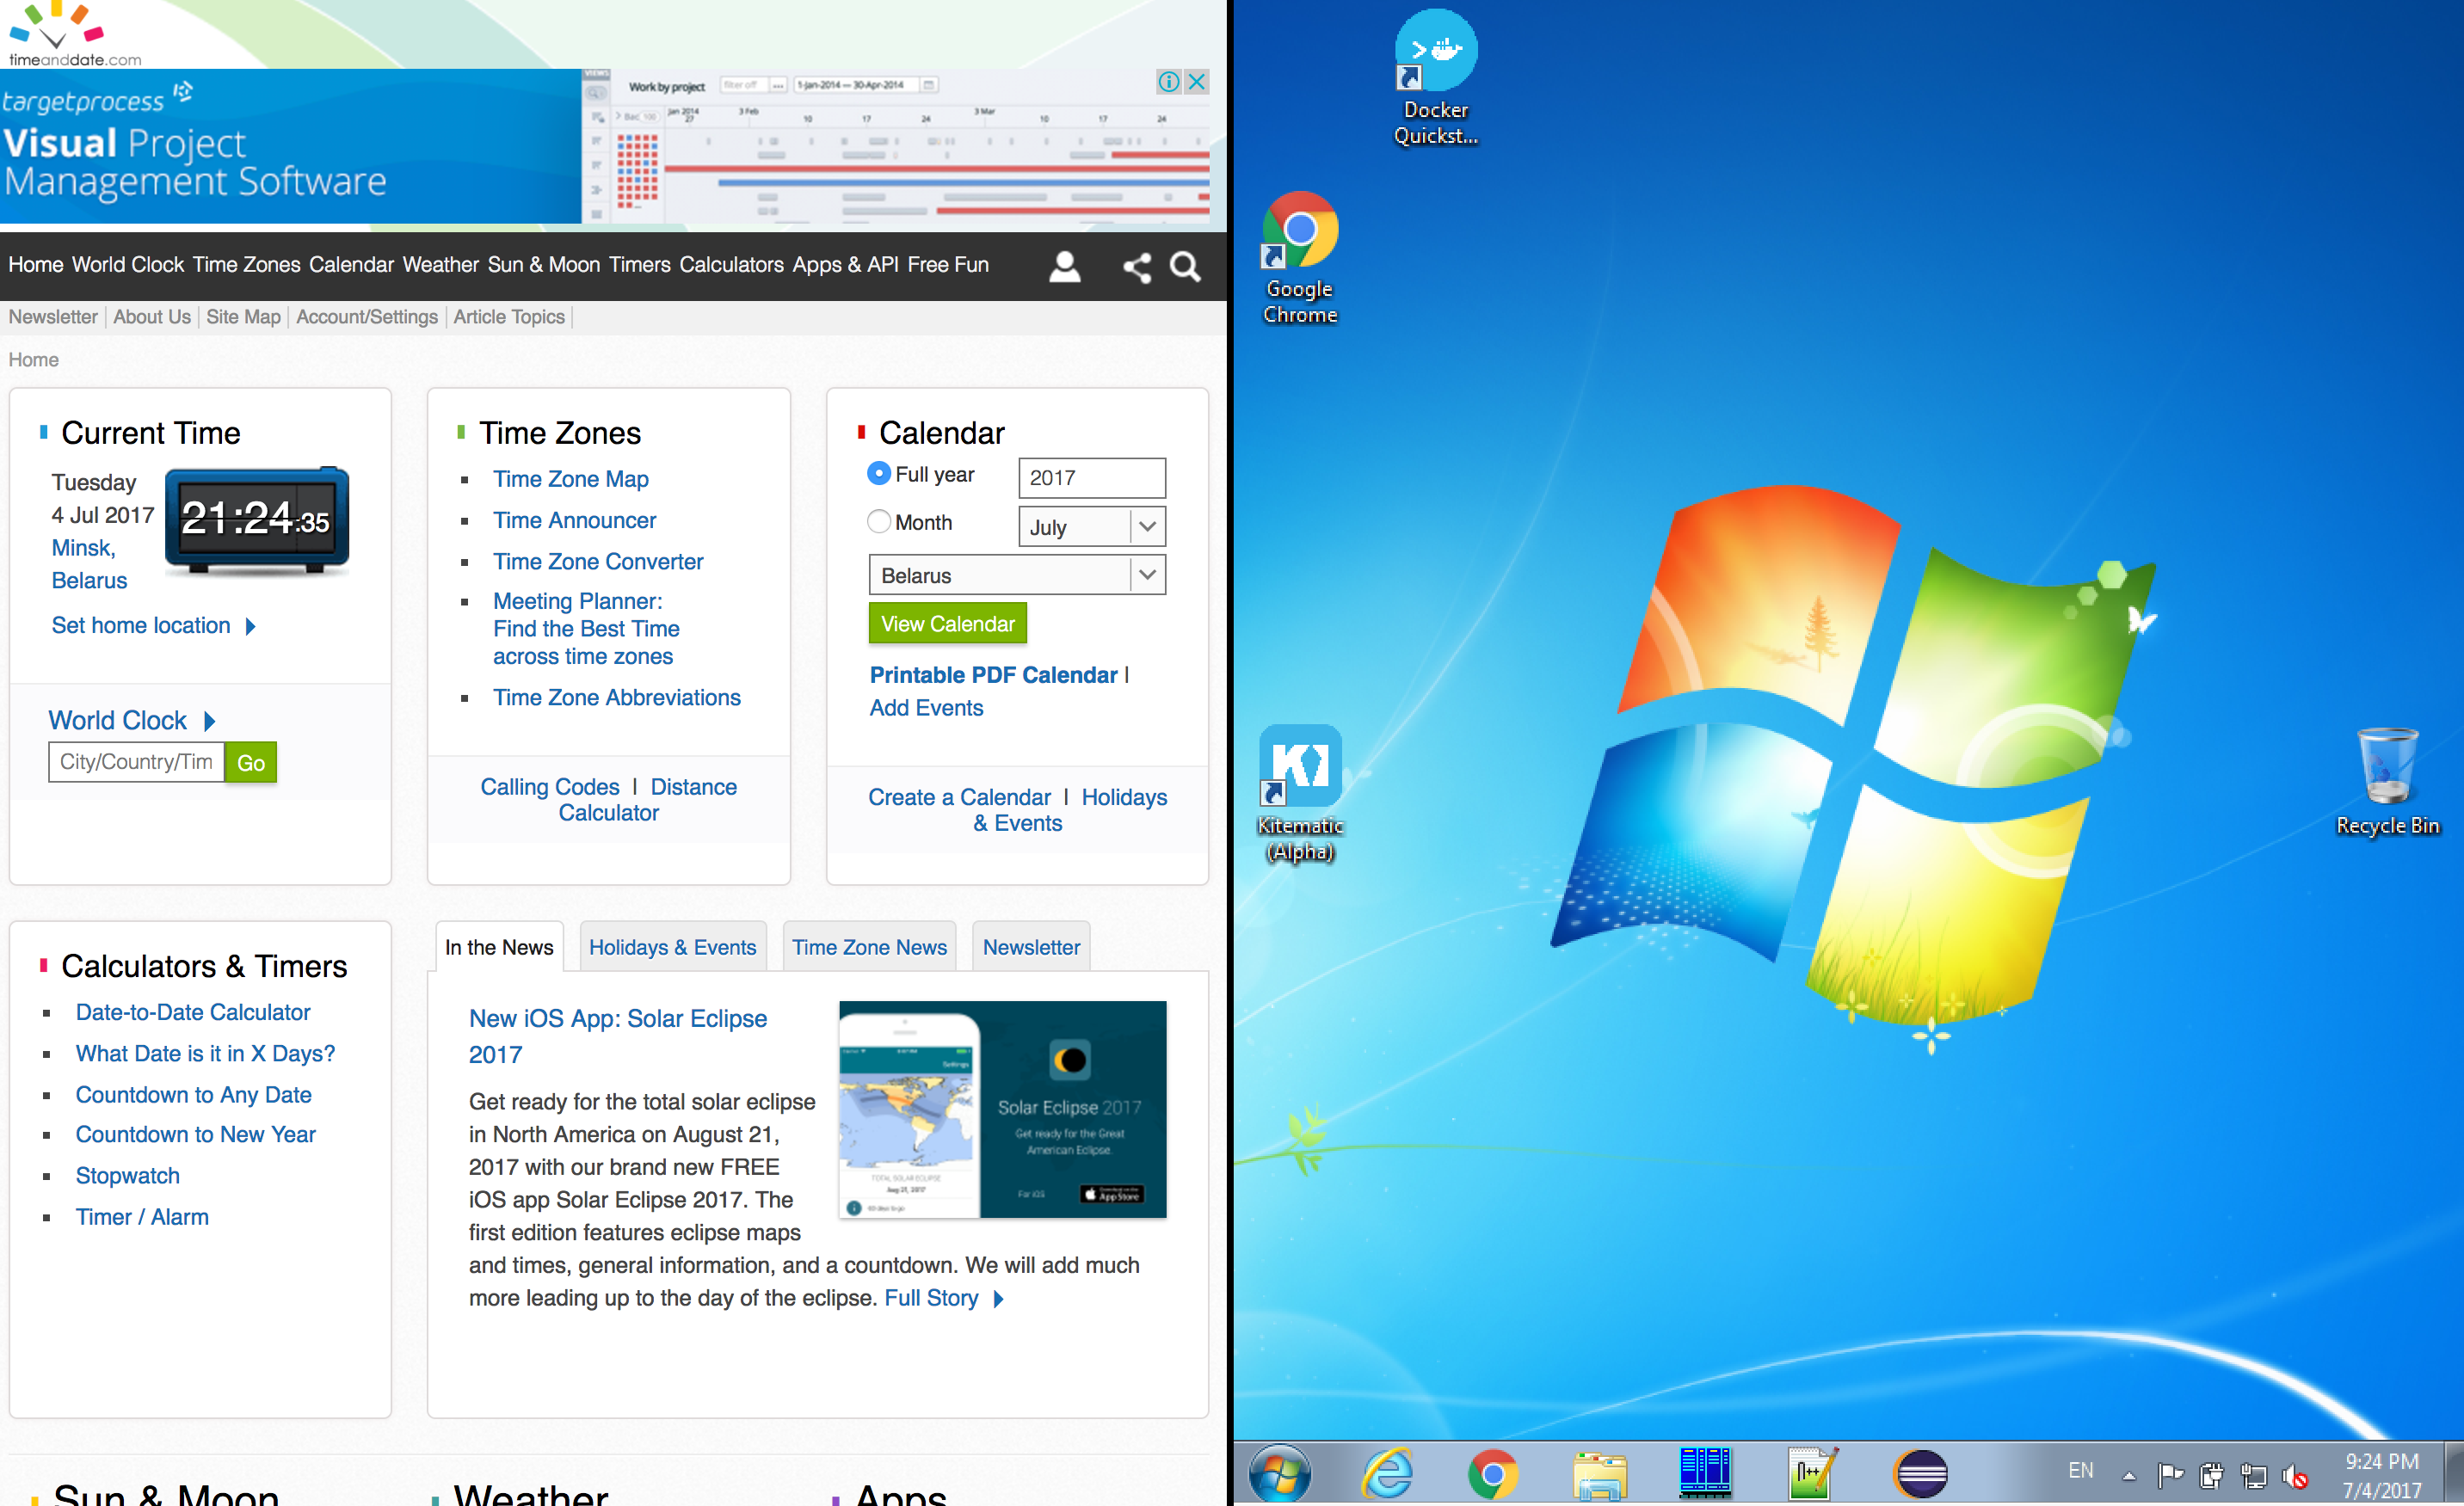Viewport: 2464px width, 1506px height.
Task: Click the Minsk, Belarus location link
Action: point(89,564)
